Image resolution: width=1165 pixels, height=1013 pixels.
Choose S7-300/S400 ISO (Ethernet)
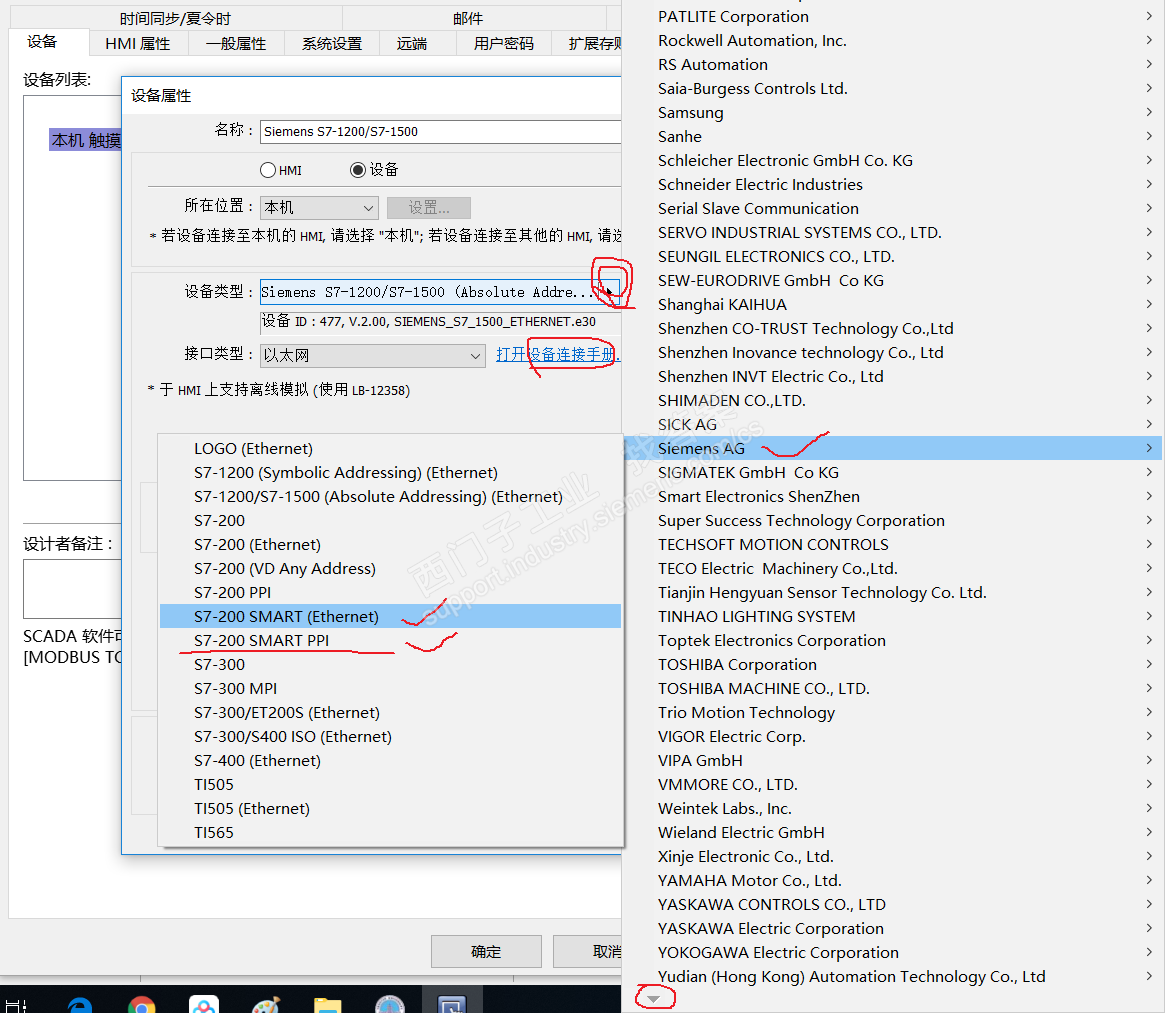pos(391,737)
